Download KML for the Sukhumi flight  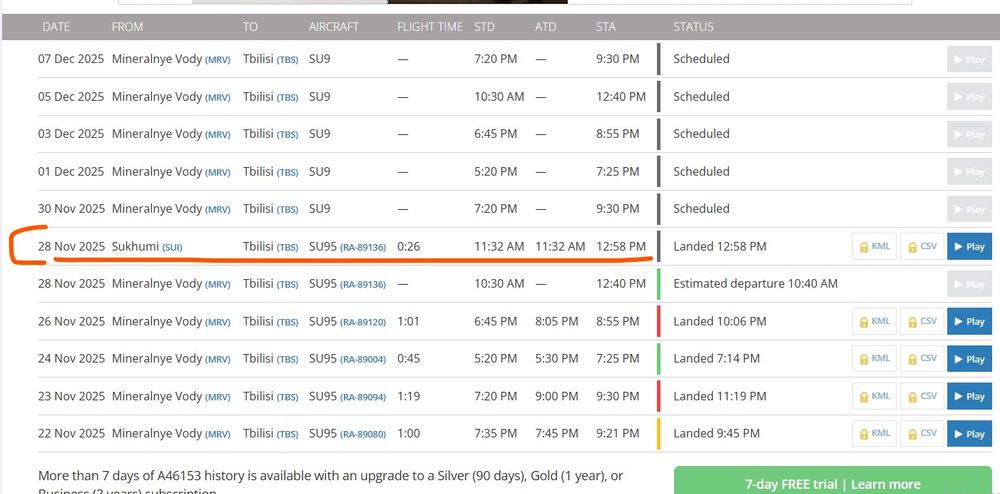874,247
